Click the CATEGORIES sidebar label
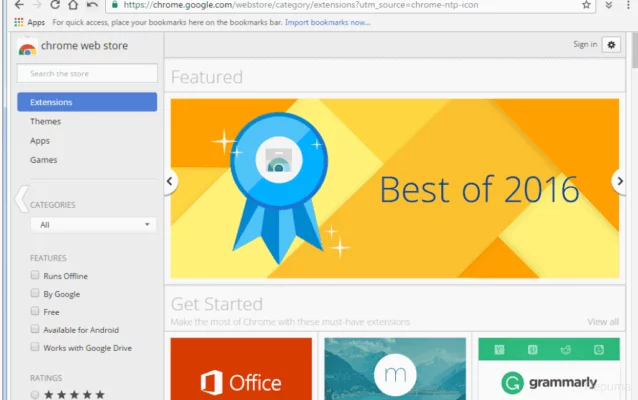638x400 pixels. [52, 205]
